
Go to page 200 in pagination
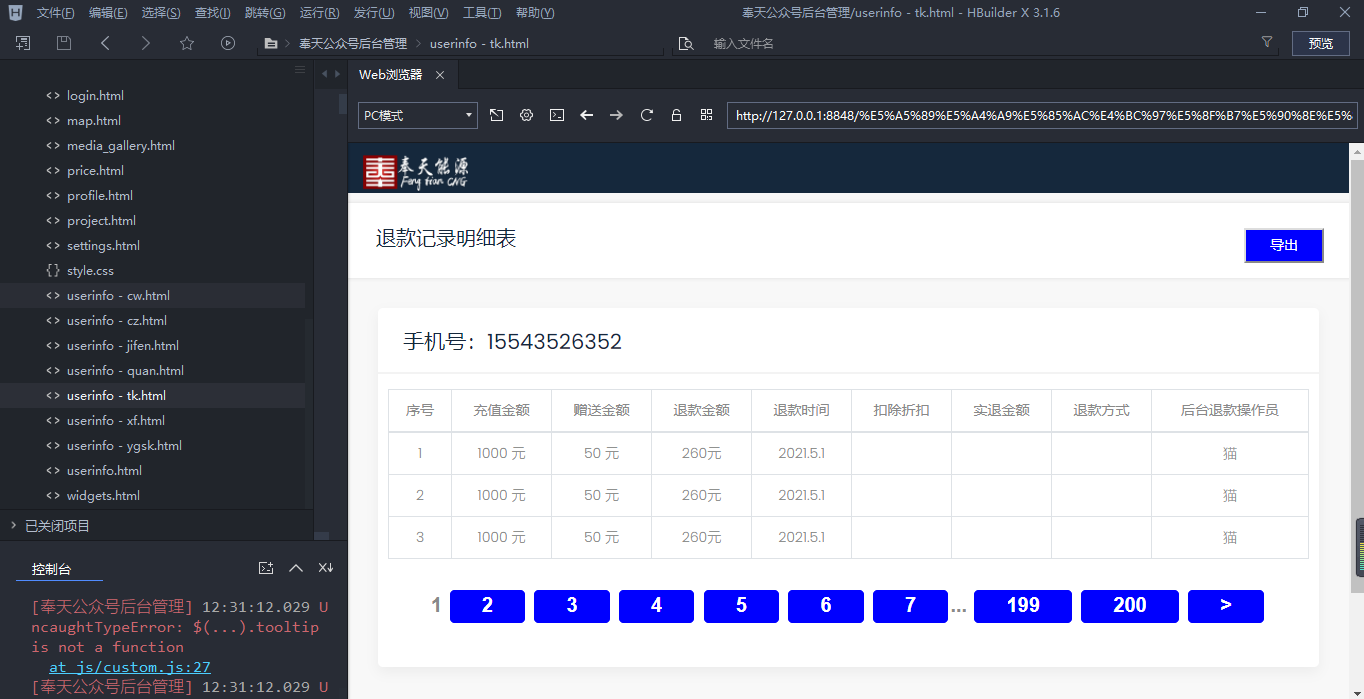(1129, 606)
